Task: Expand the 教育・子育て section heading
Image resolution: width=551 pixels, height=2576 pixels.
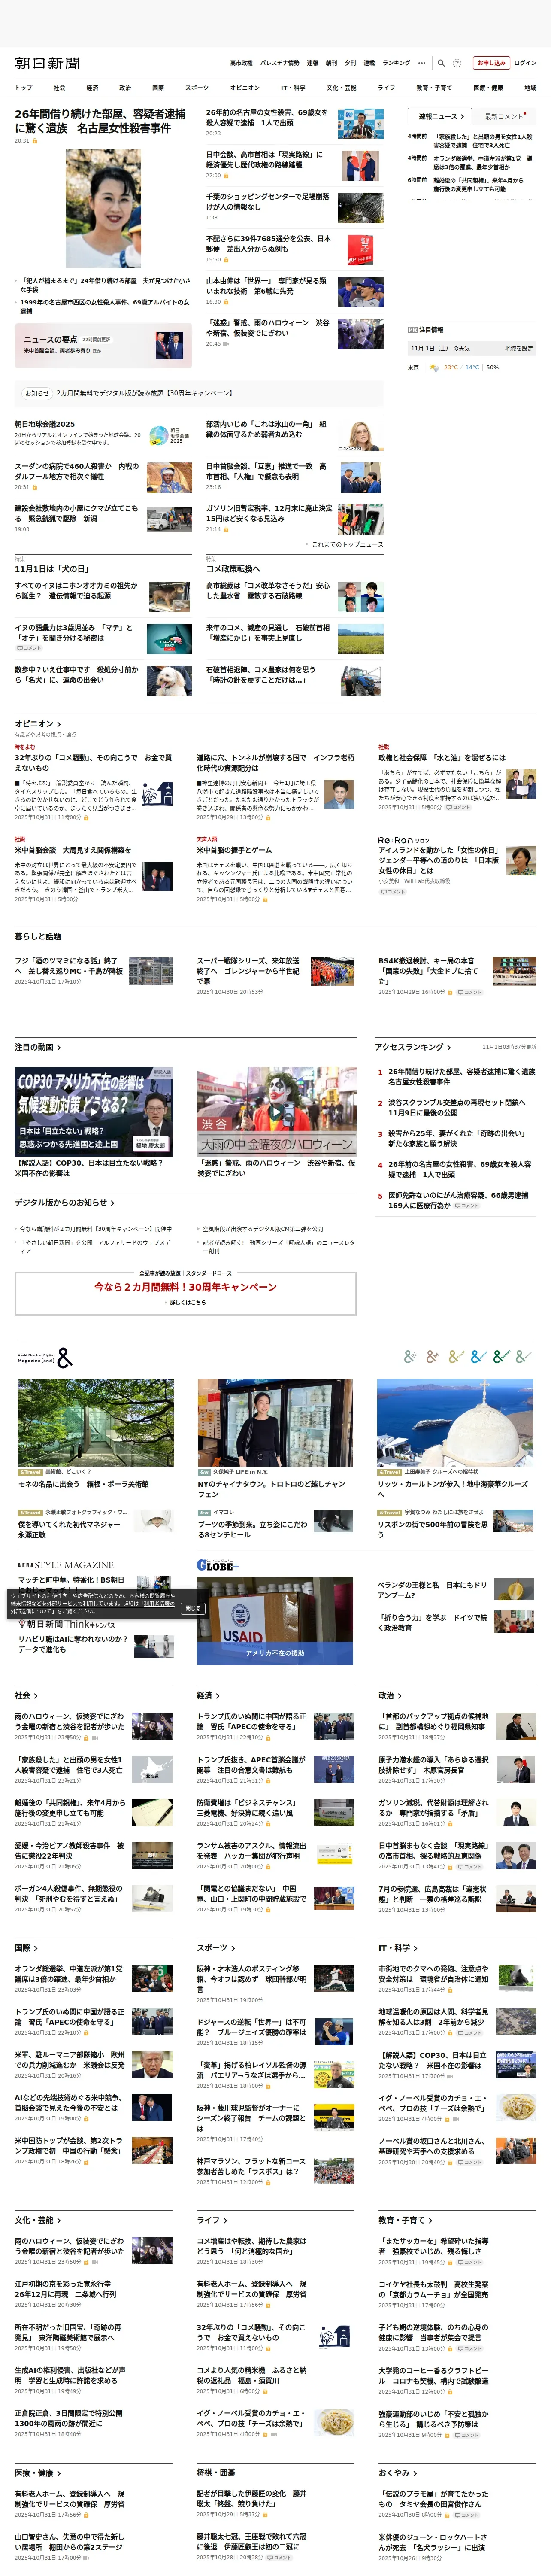Action: coord(405,2220)
